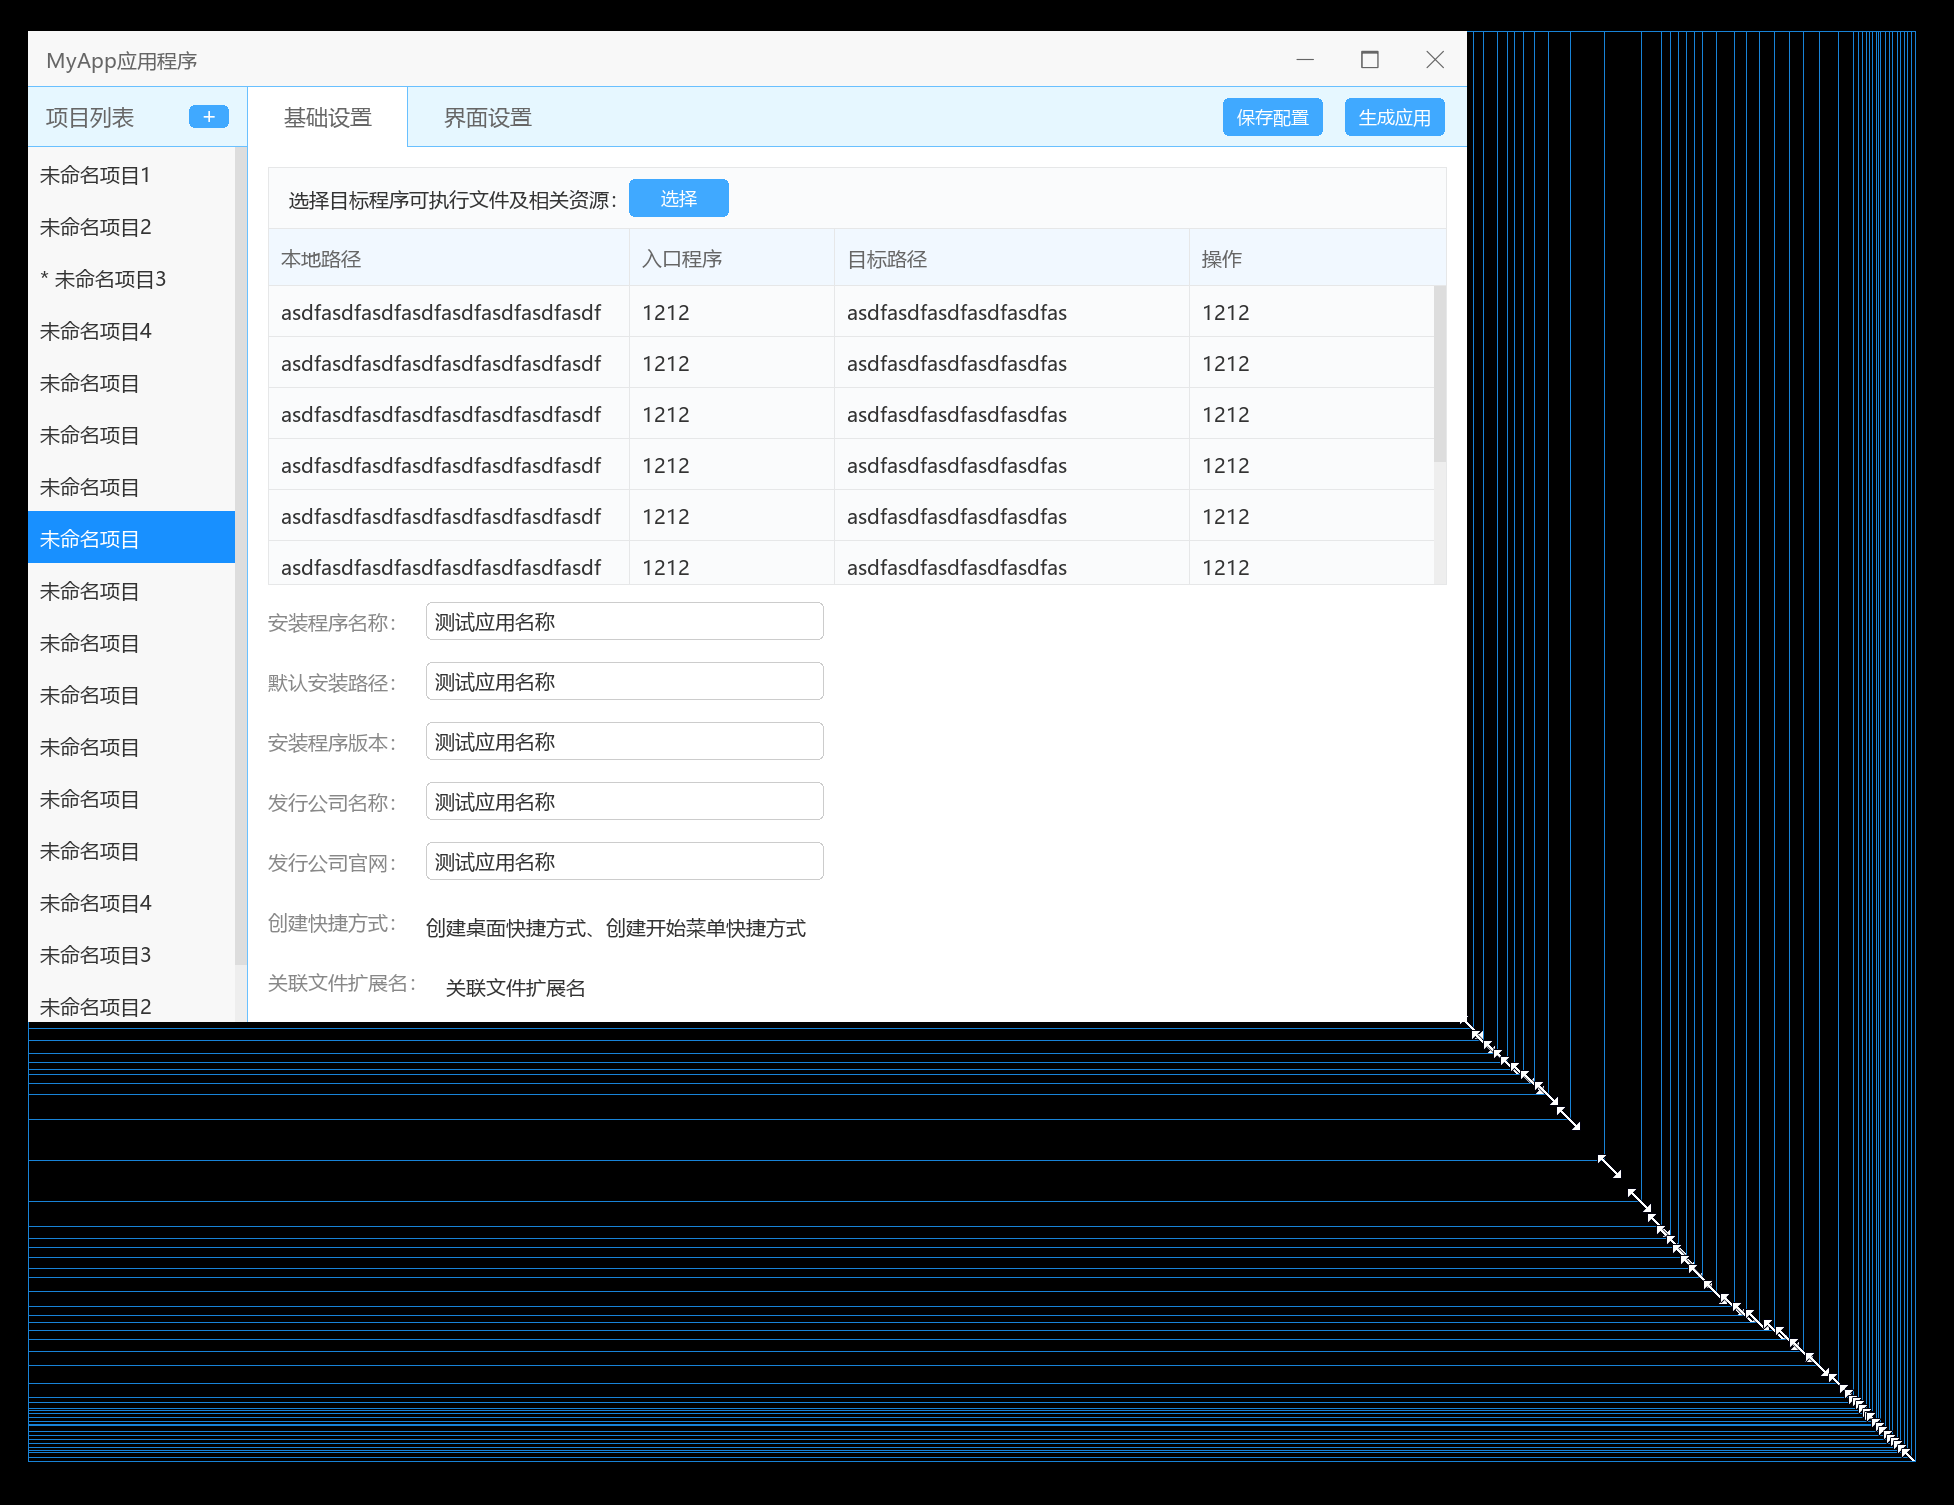Minimize the MyApp window
The height and width of the screenshot is (1505, 1954).
point(1305,60)
